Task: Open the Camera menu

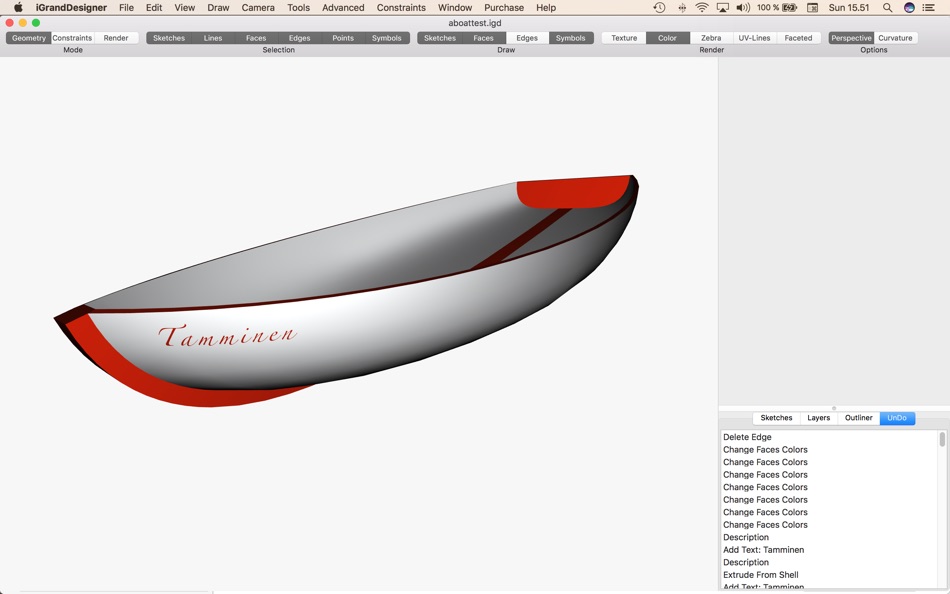Action: 258,7
